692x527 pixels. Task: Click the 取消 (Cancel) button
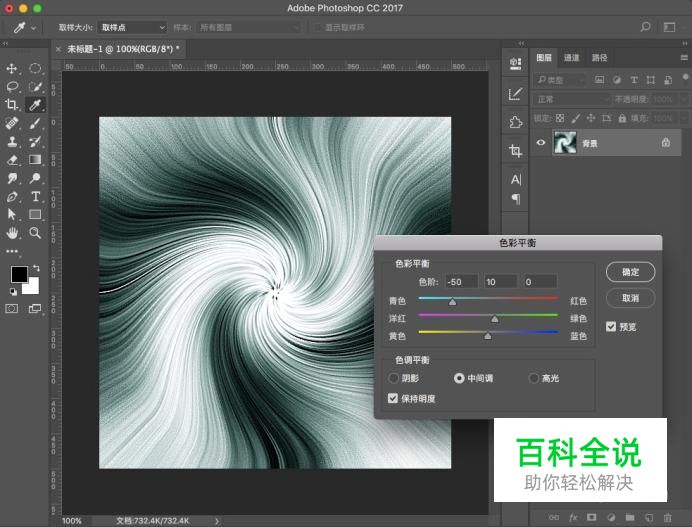click(630, 298)
